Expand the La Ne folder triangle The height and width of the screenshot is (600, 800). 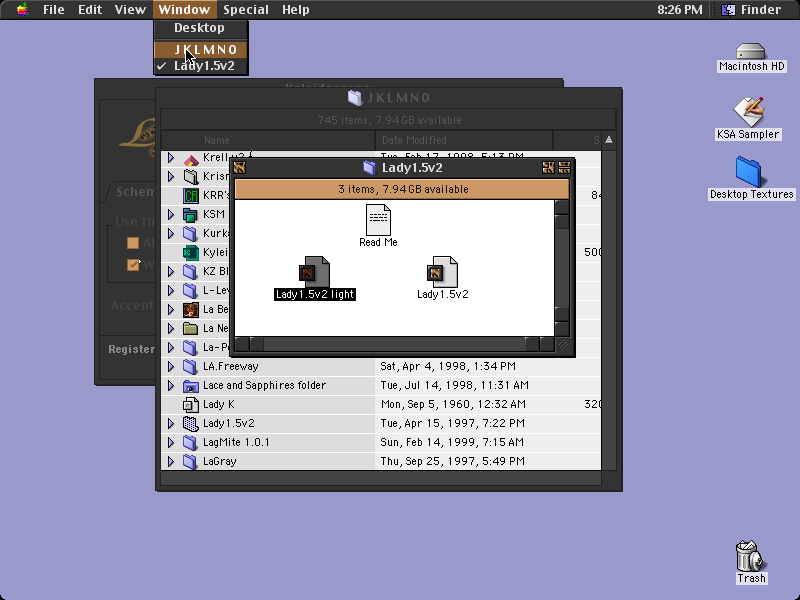171,328
